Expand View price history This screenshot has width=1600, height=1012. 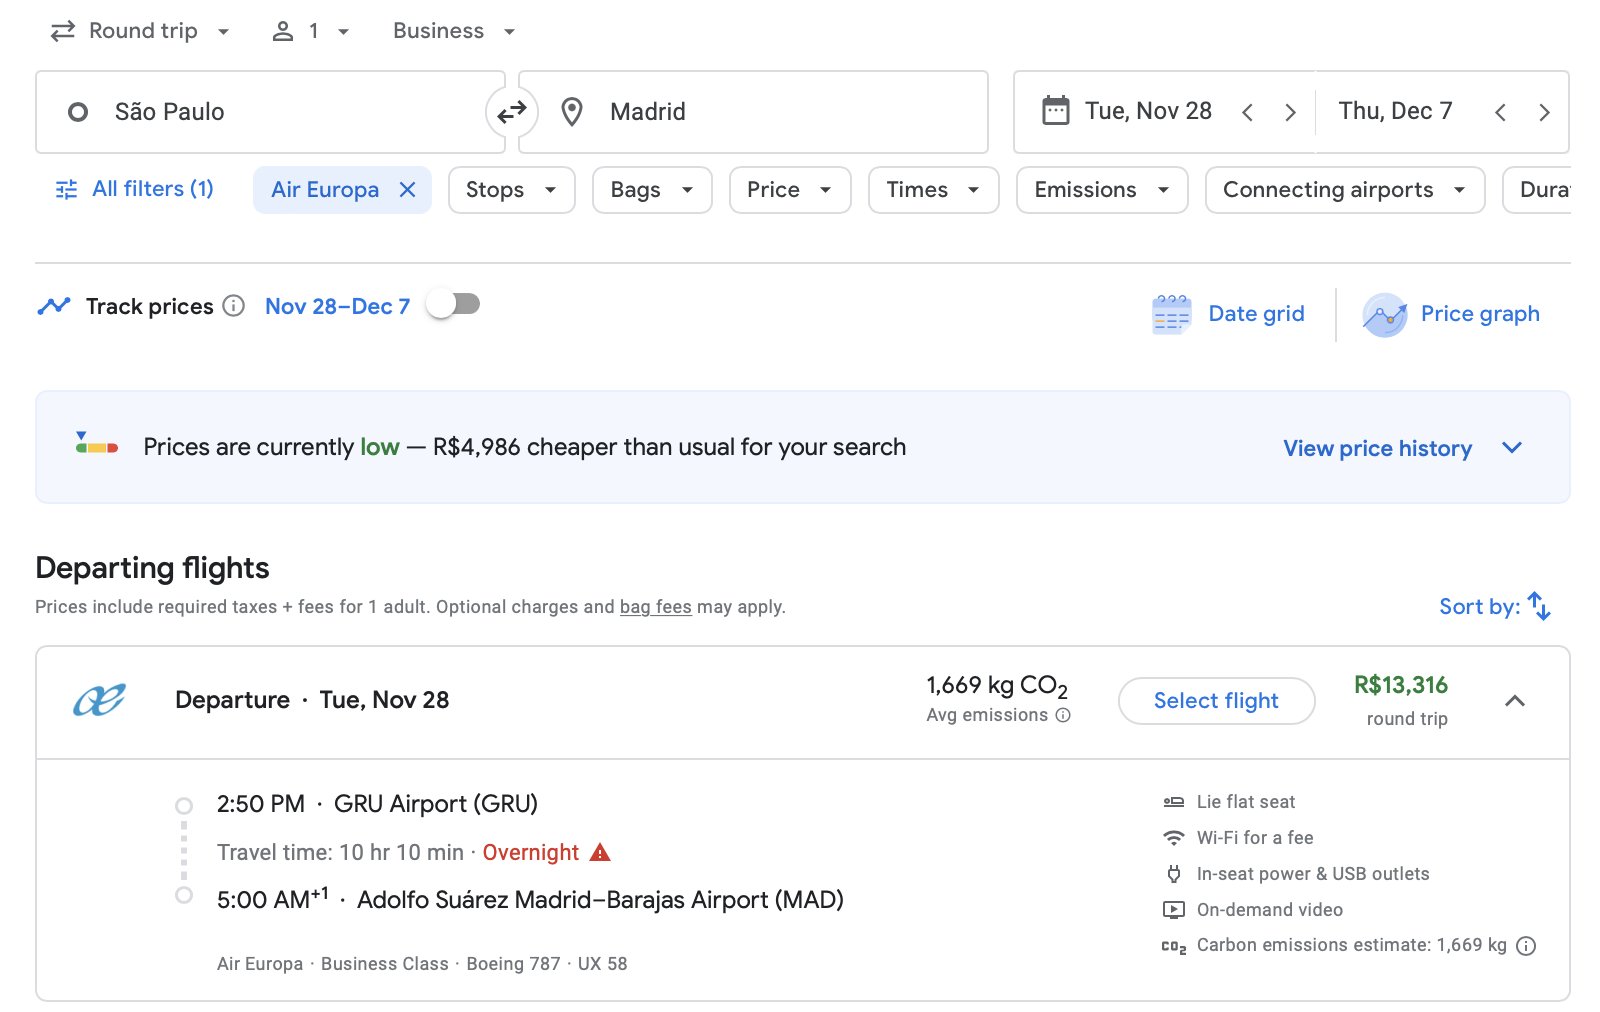pyautogui.click(x=1402, y=448)
